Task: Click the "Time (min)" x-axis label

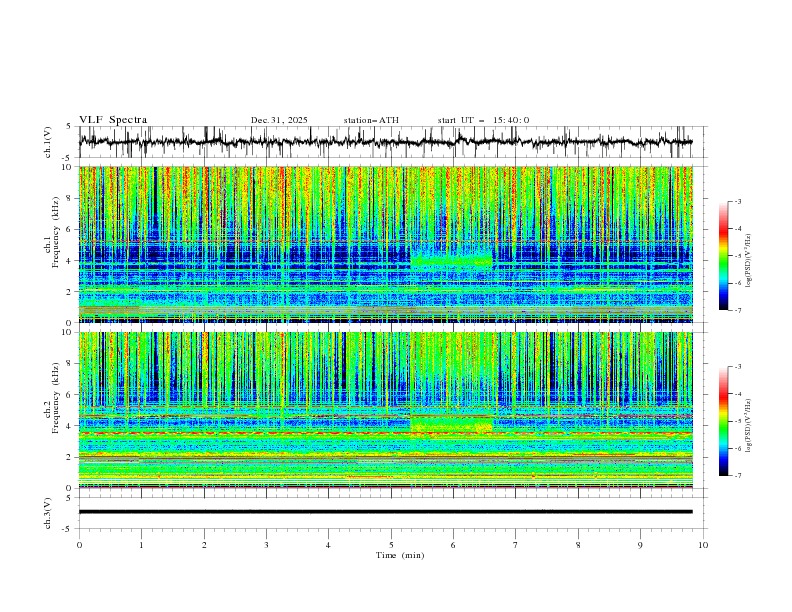Action: (x=400, y=555)
